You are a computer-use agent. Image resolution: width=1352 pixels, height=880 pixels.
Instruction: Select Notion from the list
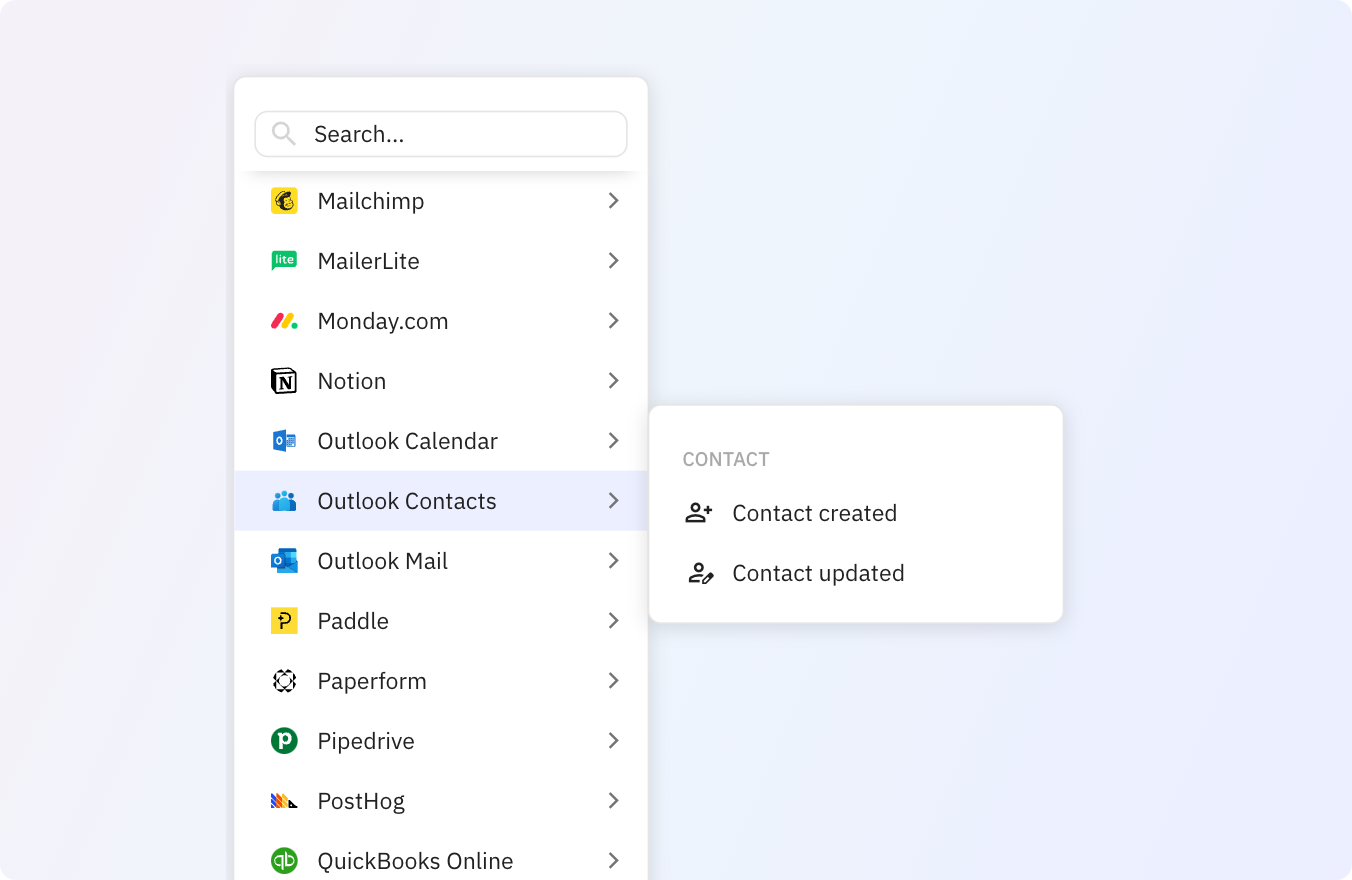tap(441, 381)
